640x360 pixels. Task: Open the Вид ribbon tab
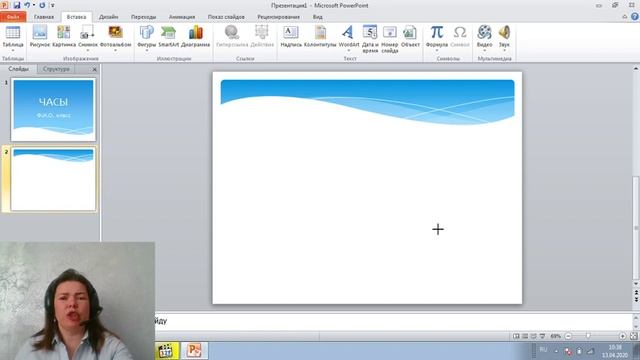(318, 17)
